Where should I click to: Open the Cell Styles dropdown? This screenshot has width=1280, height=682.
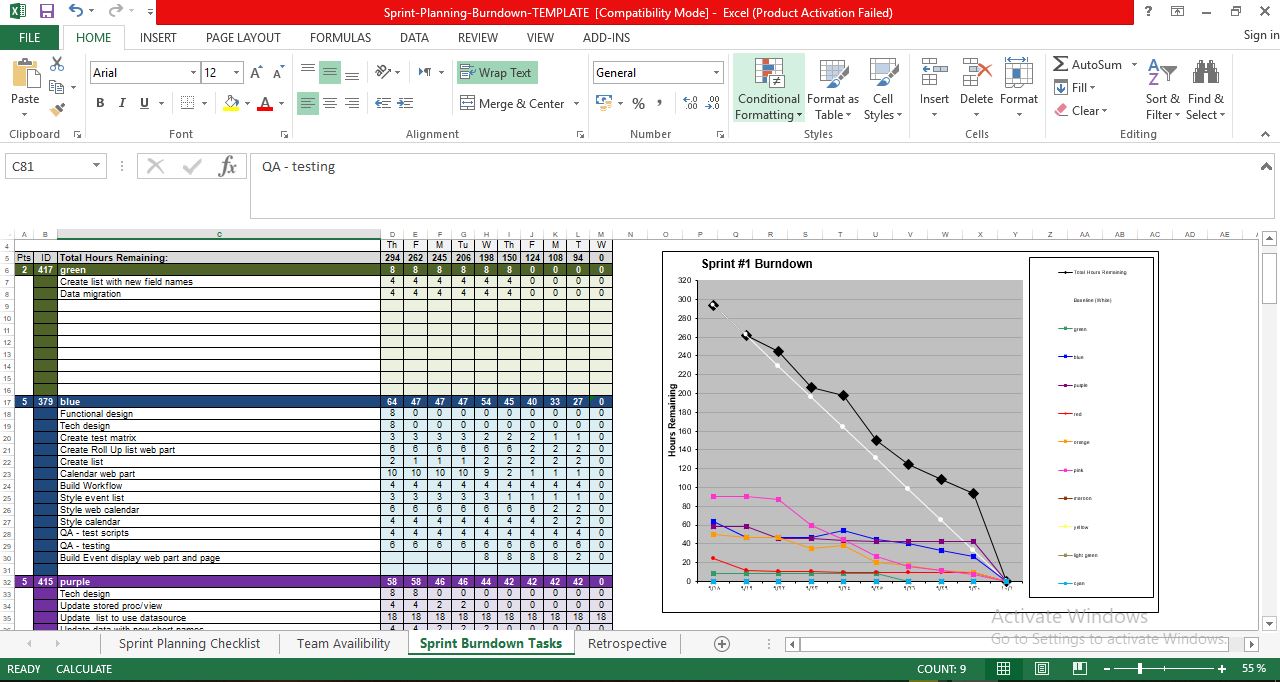[x=883, y=88]
